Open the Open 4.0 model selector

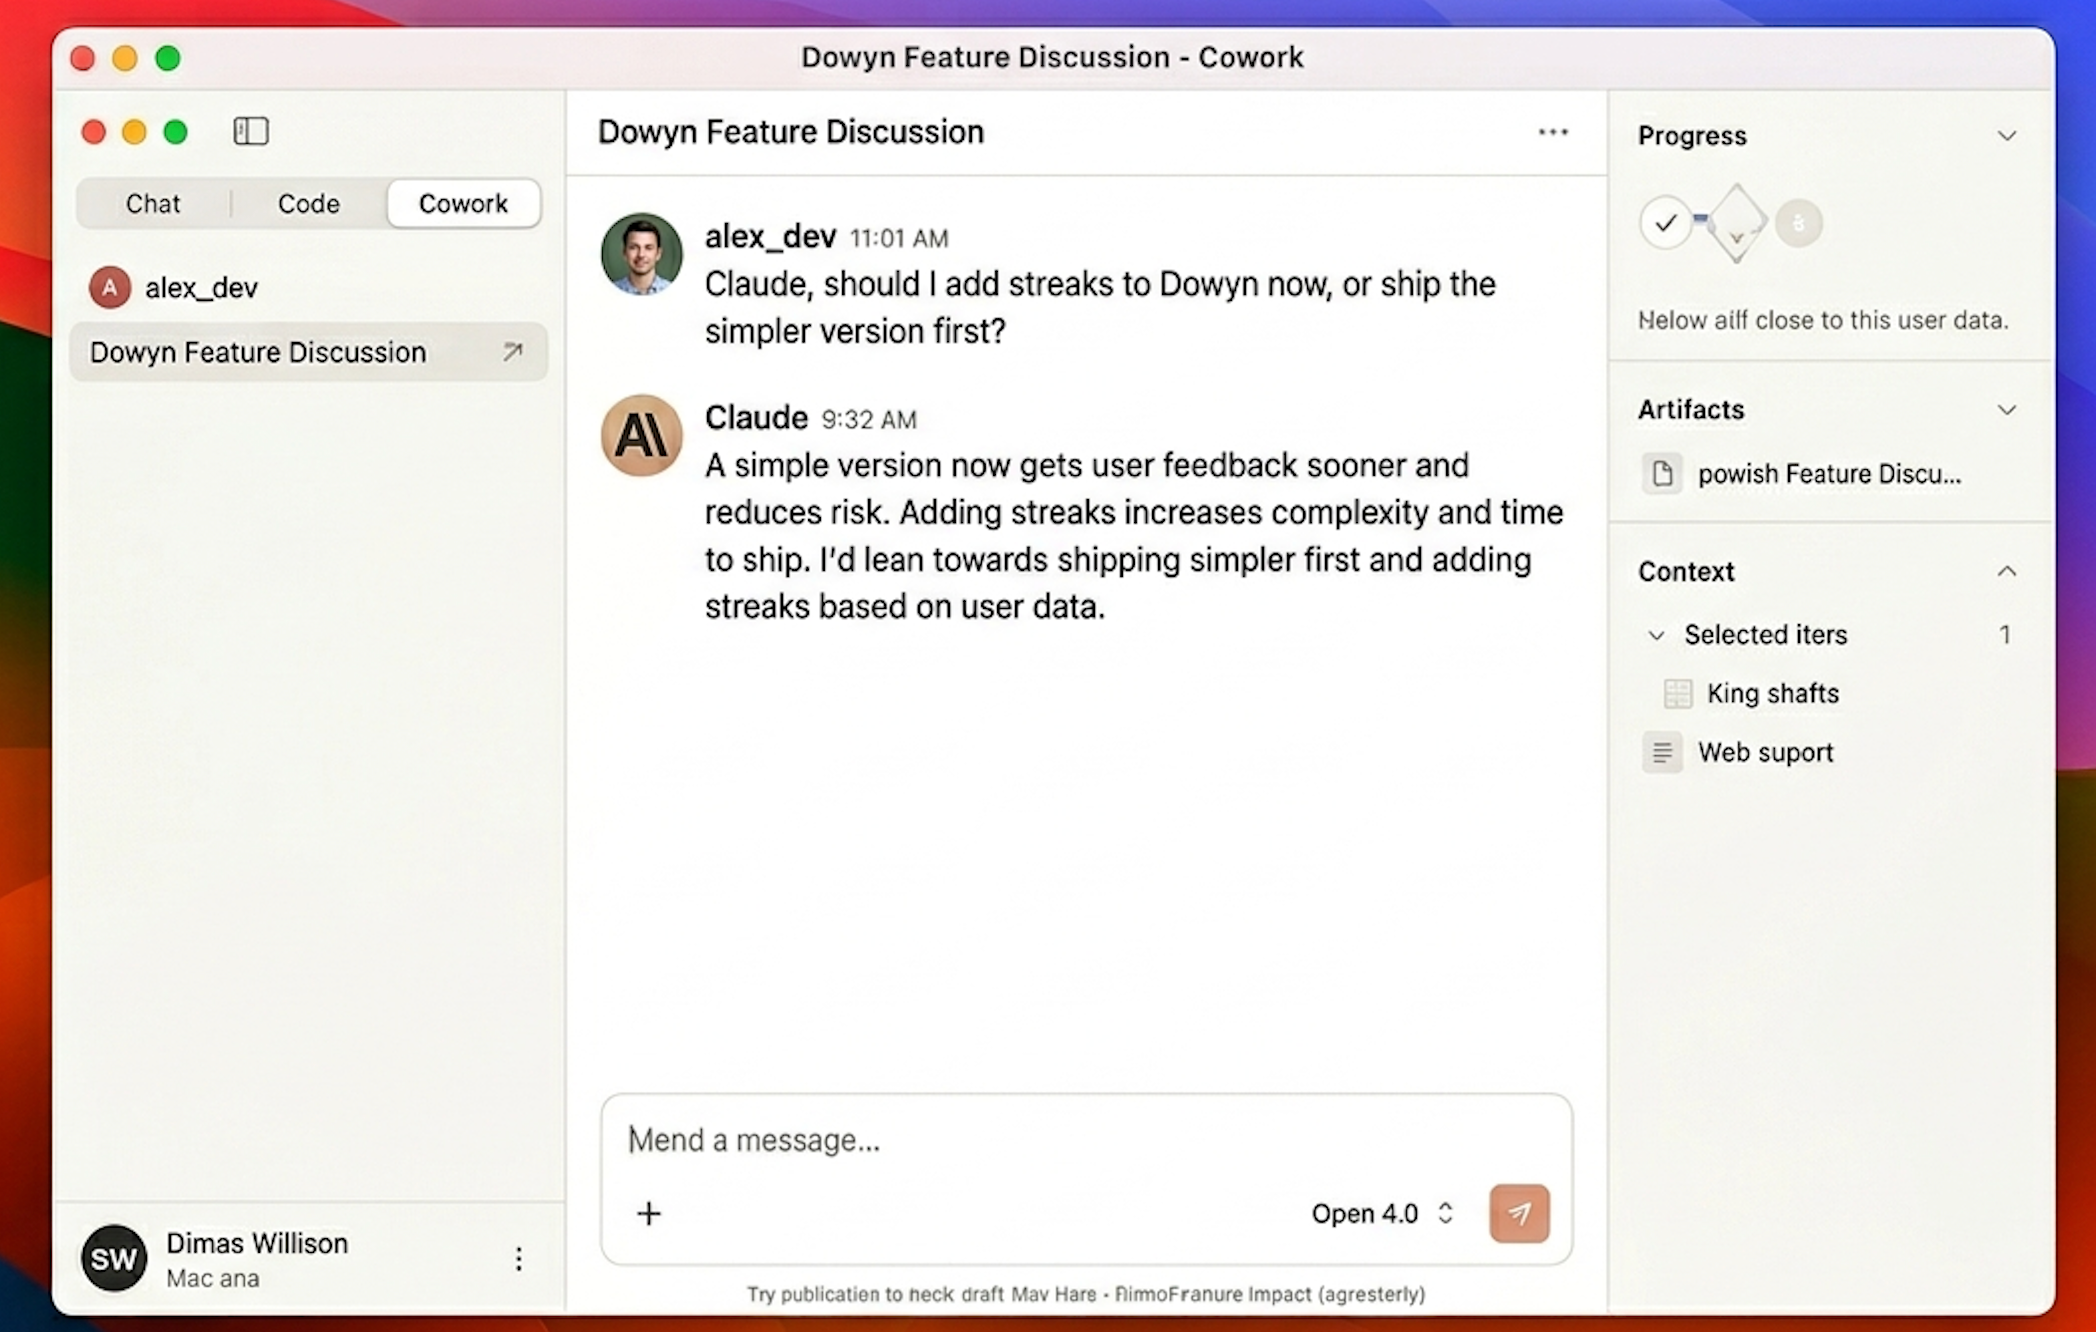tap(1382, 1213)
